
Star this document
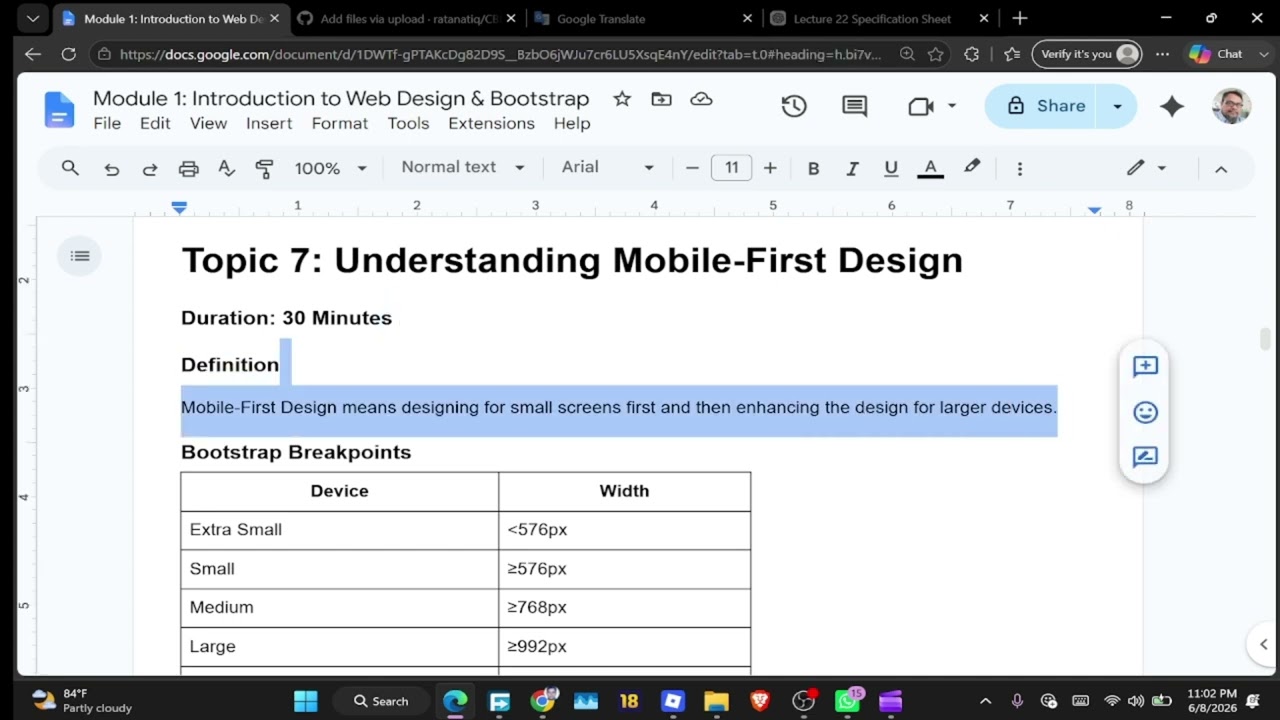click(622, 98)
